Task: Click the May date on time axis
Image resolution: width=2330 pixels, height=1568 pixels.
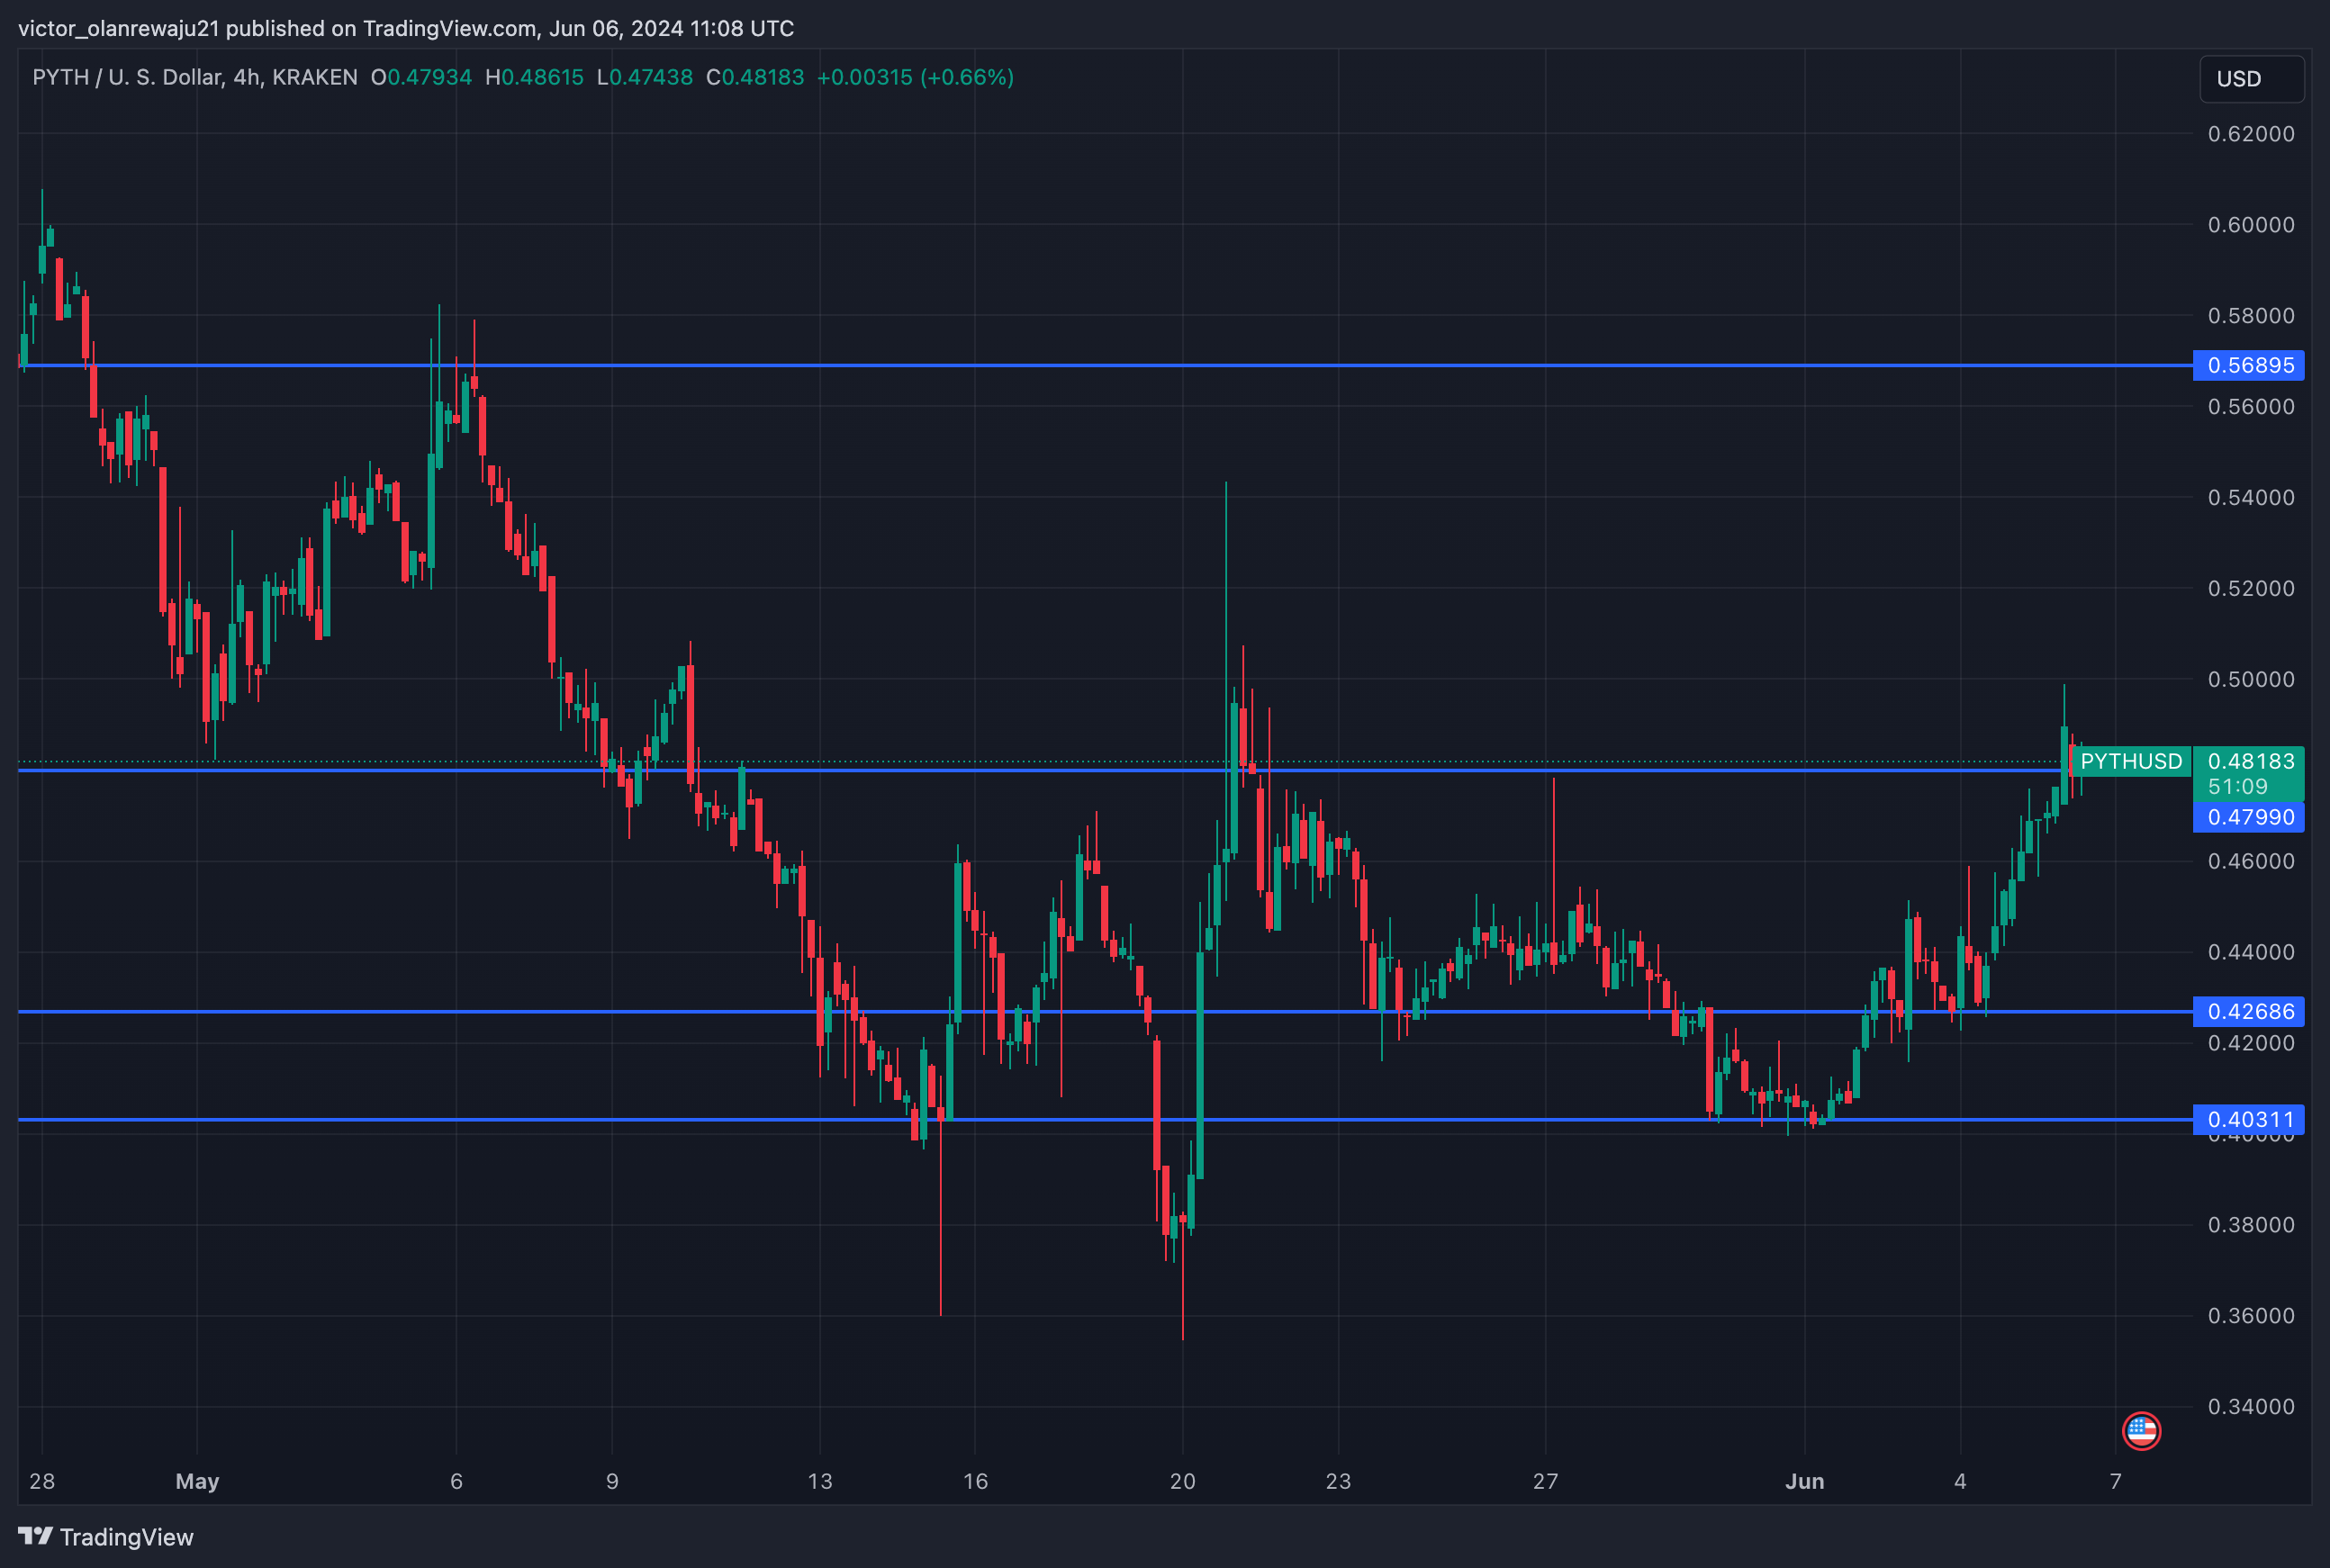Action: 197,1481
